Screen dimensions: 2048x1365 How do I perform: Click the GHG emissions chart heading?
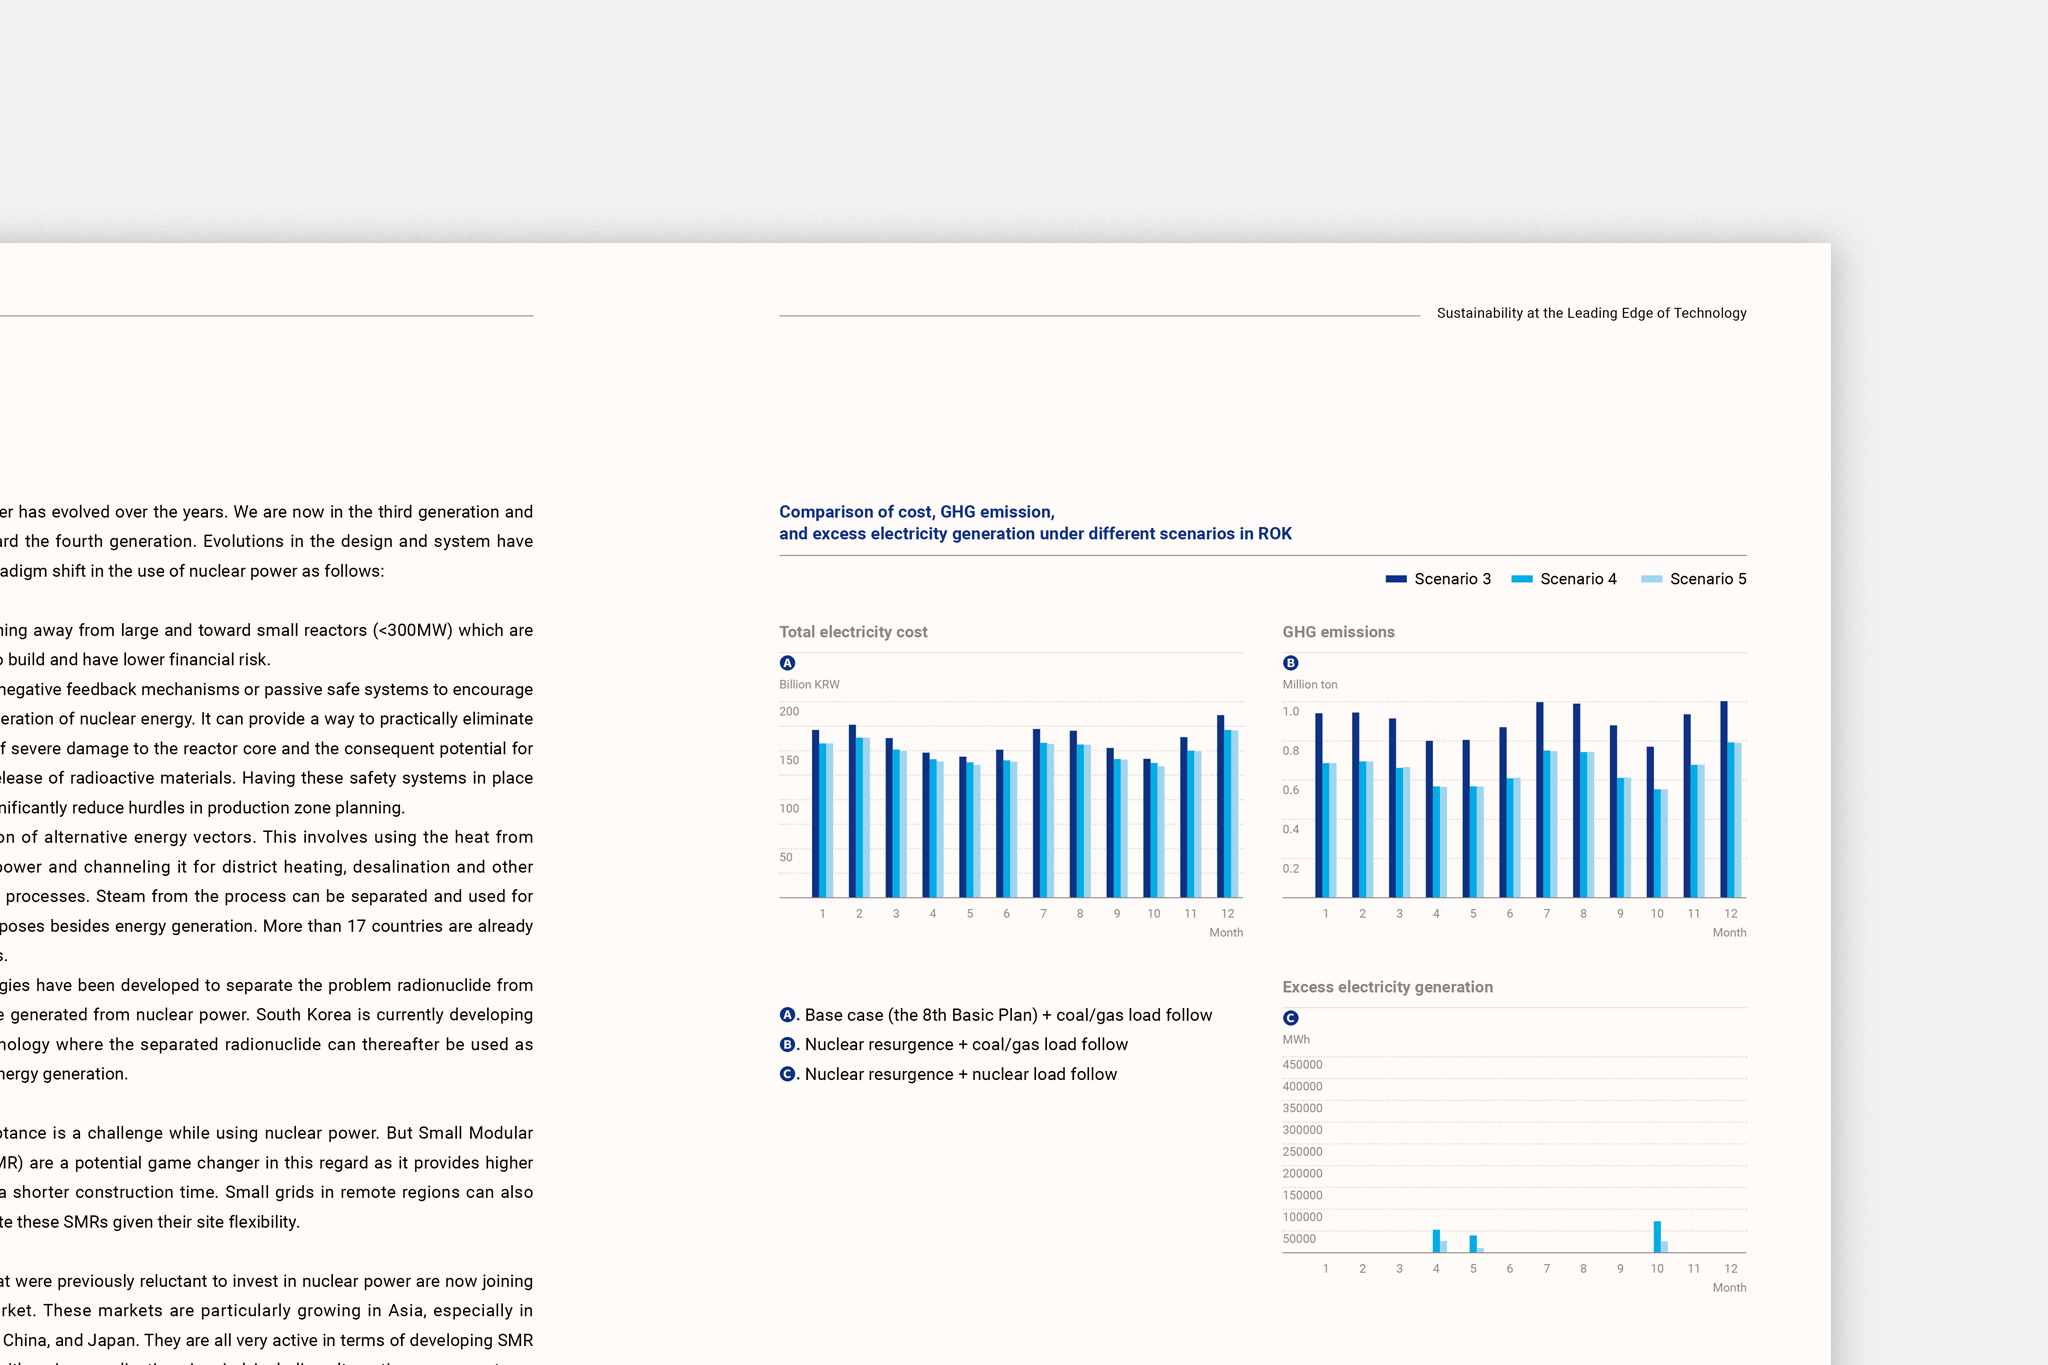click(x=1338, y=632)
